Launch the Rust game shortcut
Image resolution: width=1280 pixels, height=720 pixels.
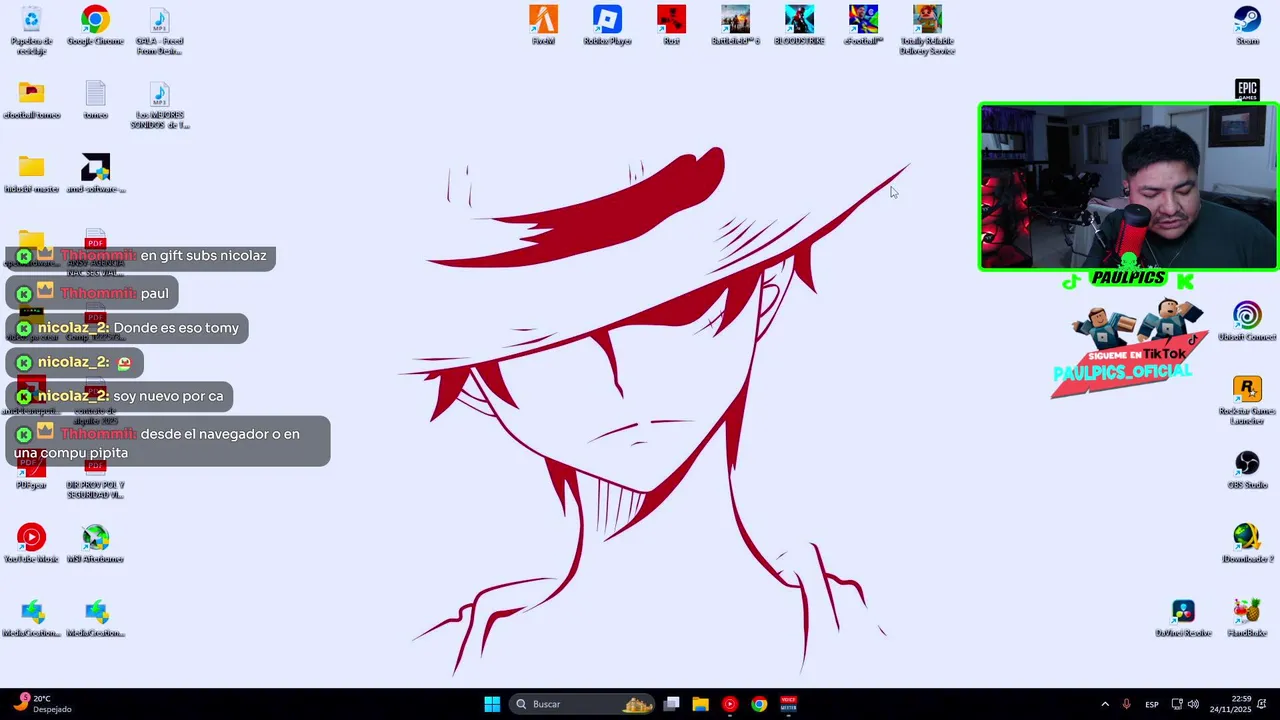[x=671, y=26]
